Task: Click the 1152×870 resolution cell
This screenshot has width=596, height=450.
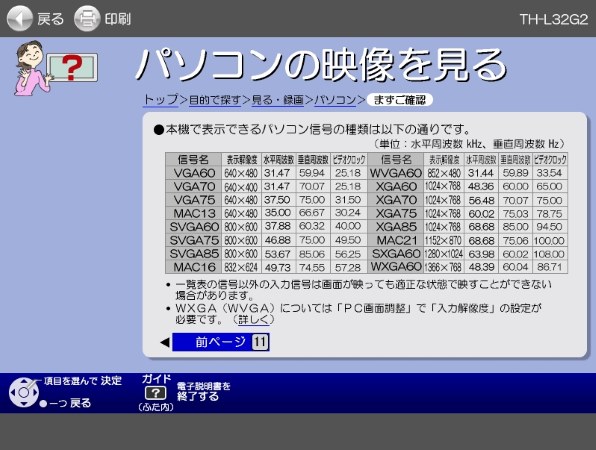Action: [x=444, y=240]
